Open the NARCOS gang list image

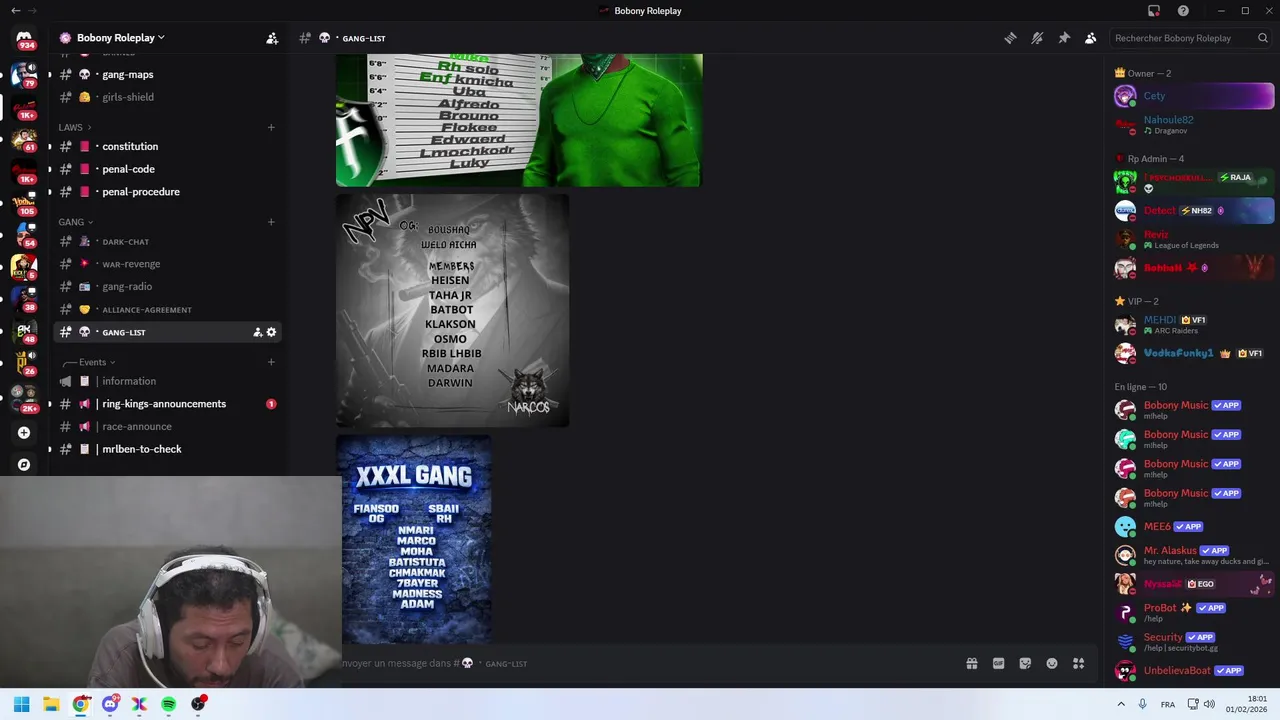click(452, 311)
